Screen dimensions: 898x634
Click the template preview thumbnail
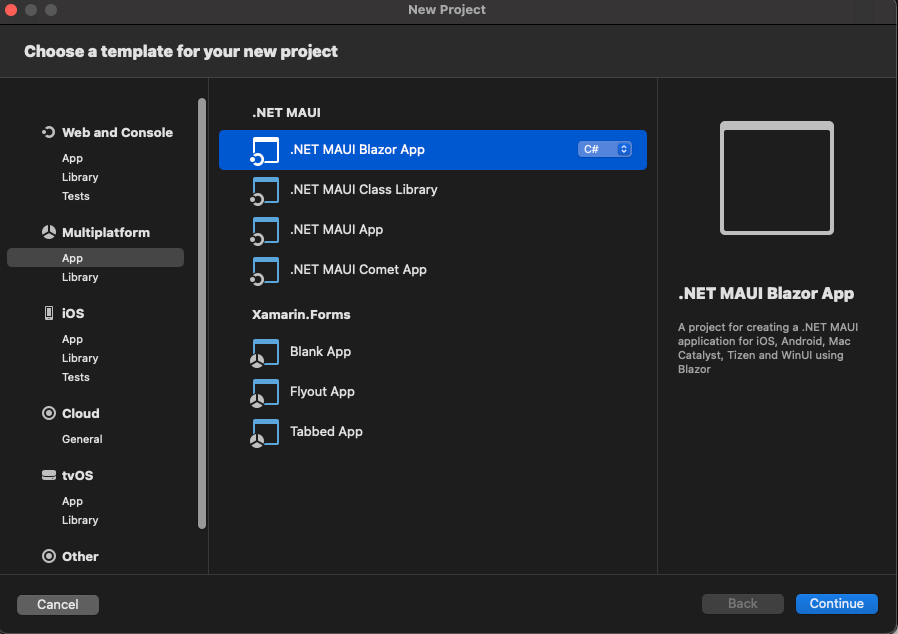(777, 178)
